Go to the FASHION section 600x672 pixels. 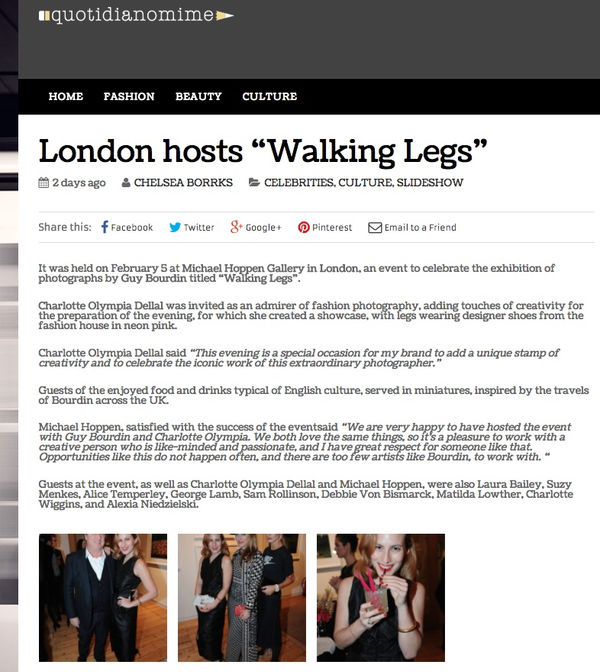(129, 96)
